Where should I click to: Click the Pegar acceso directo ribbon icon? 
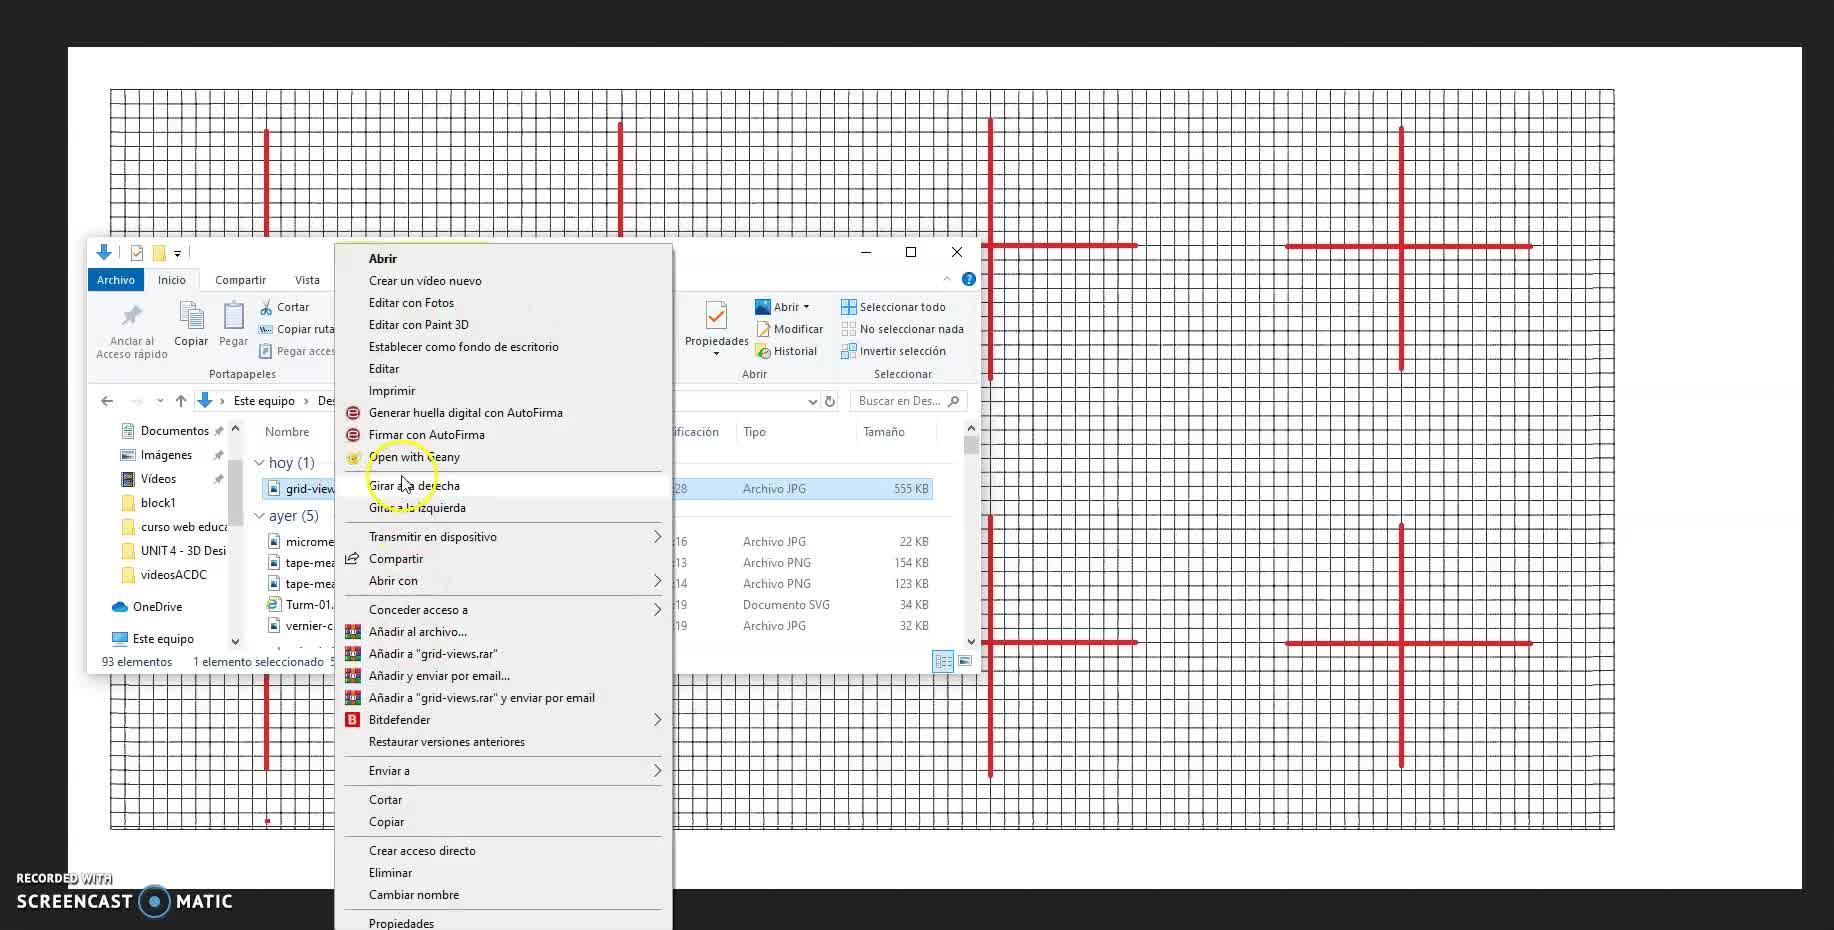[x=266, y=351]
